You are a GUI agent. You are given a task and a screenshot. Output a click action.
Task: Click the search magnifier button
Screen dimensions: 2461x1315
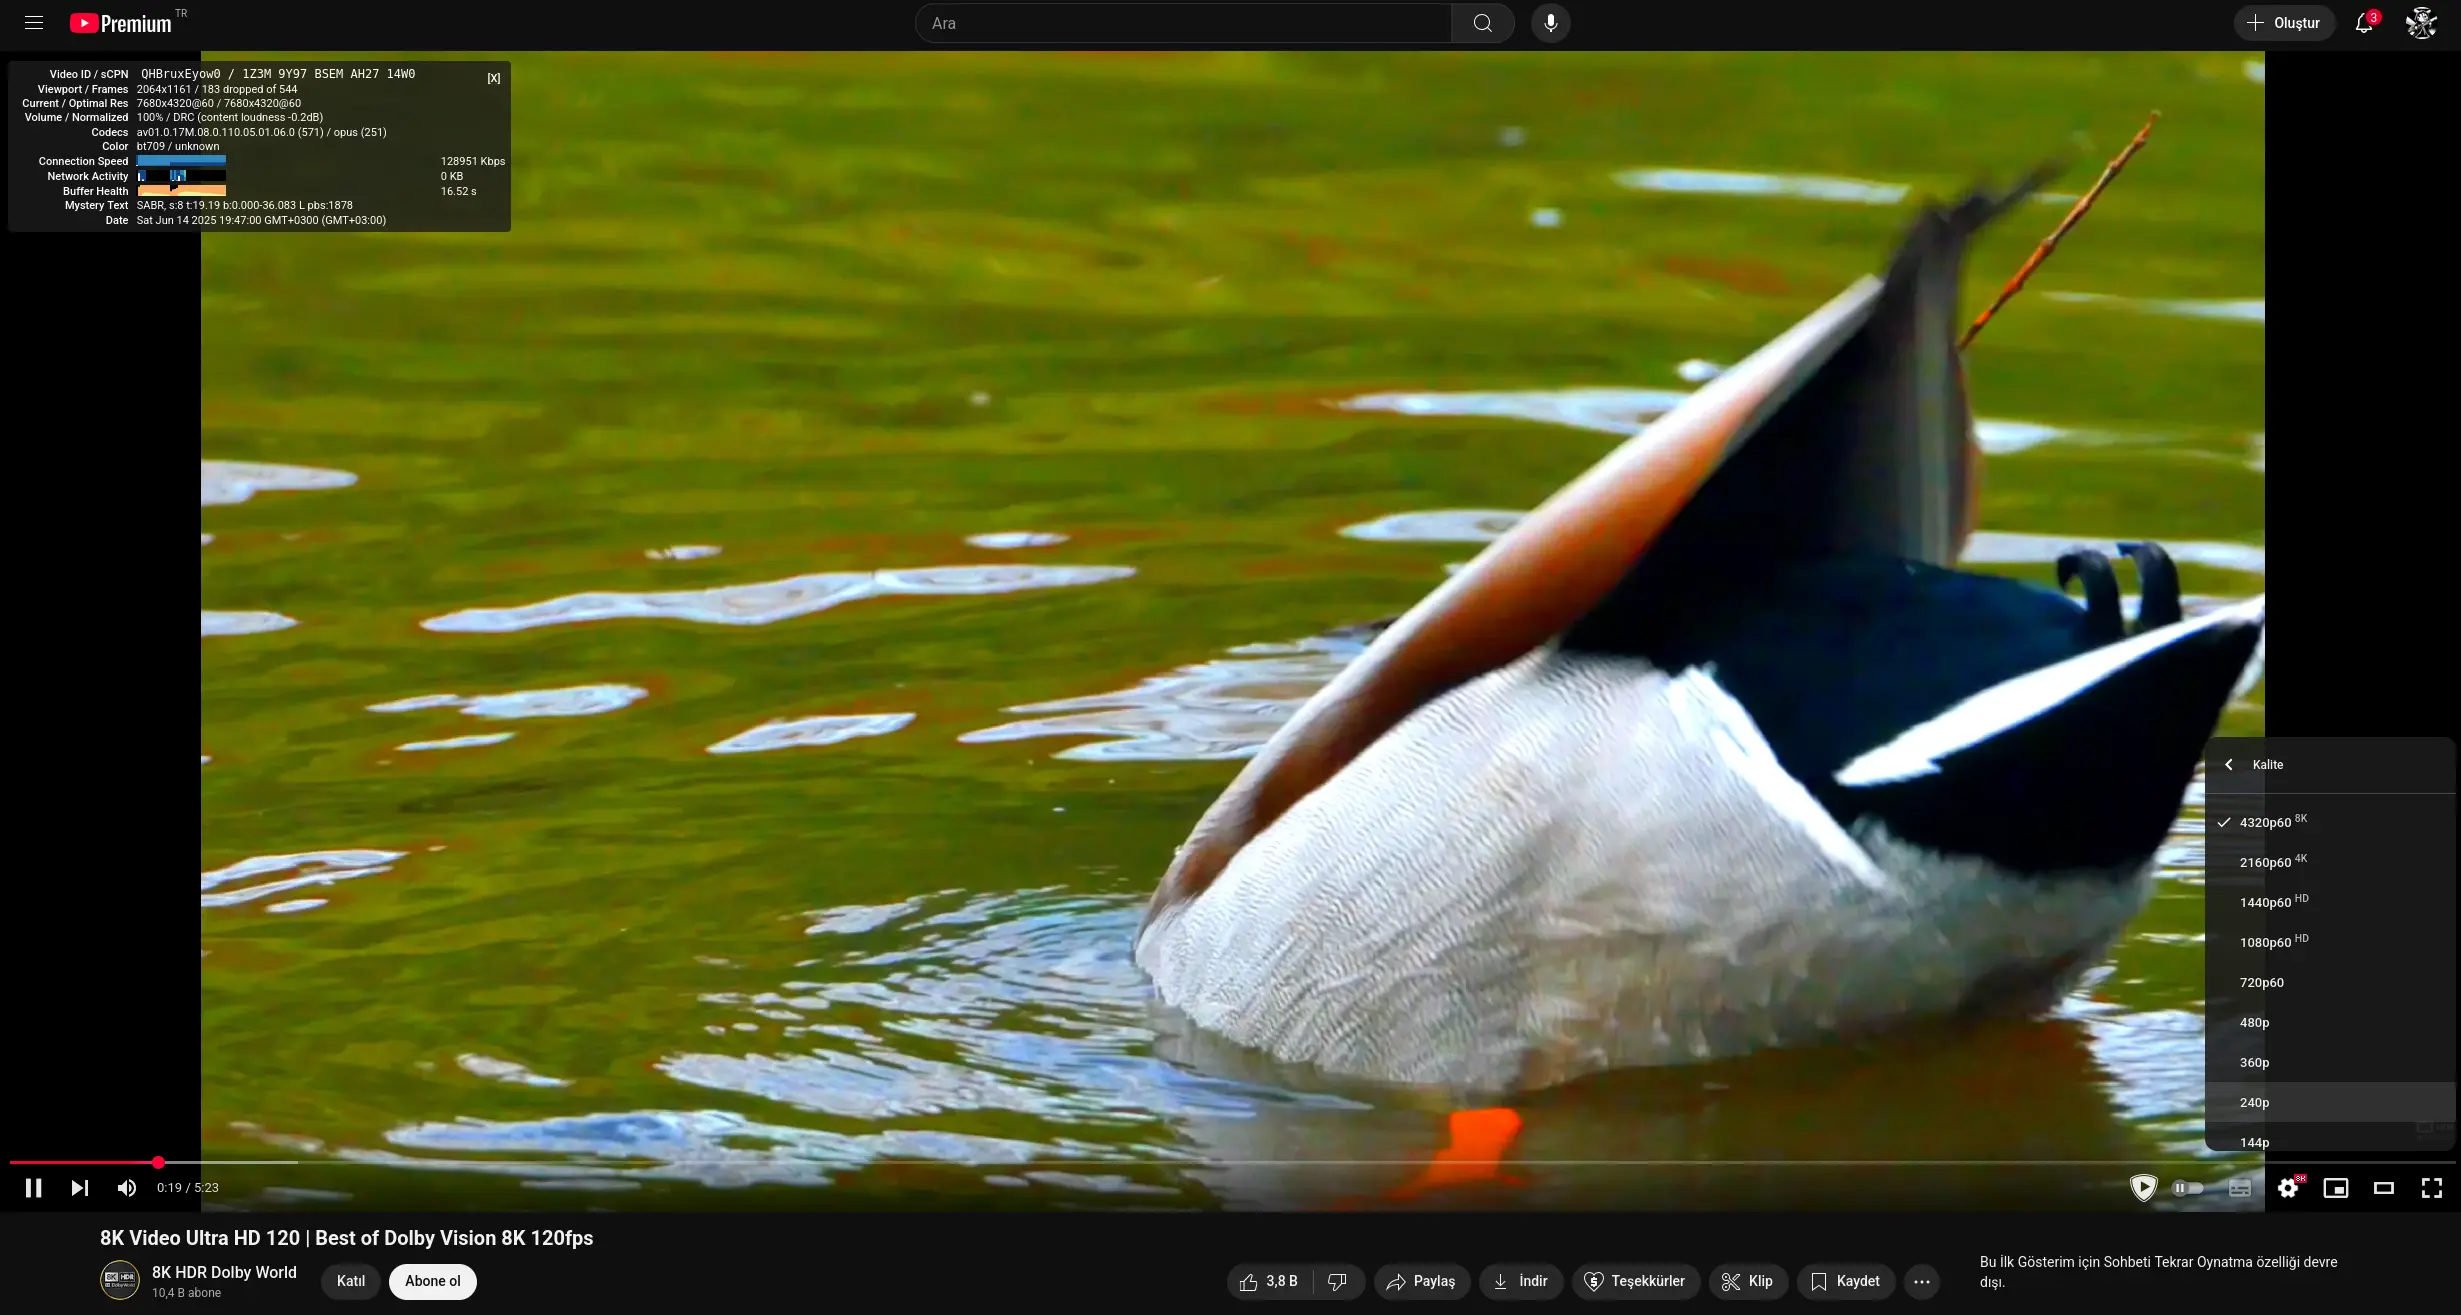point(1483,23)
